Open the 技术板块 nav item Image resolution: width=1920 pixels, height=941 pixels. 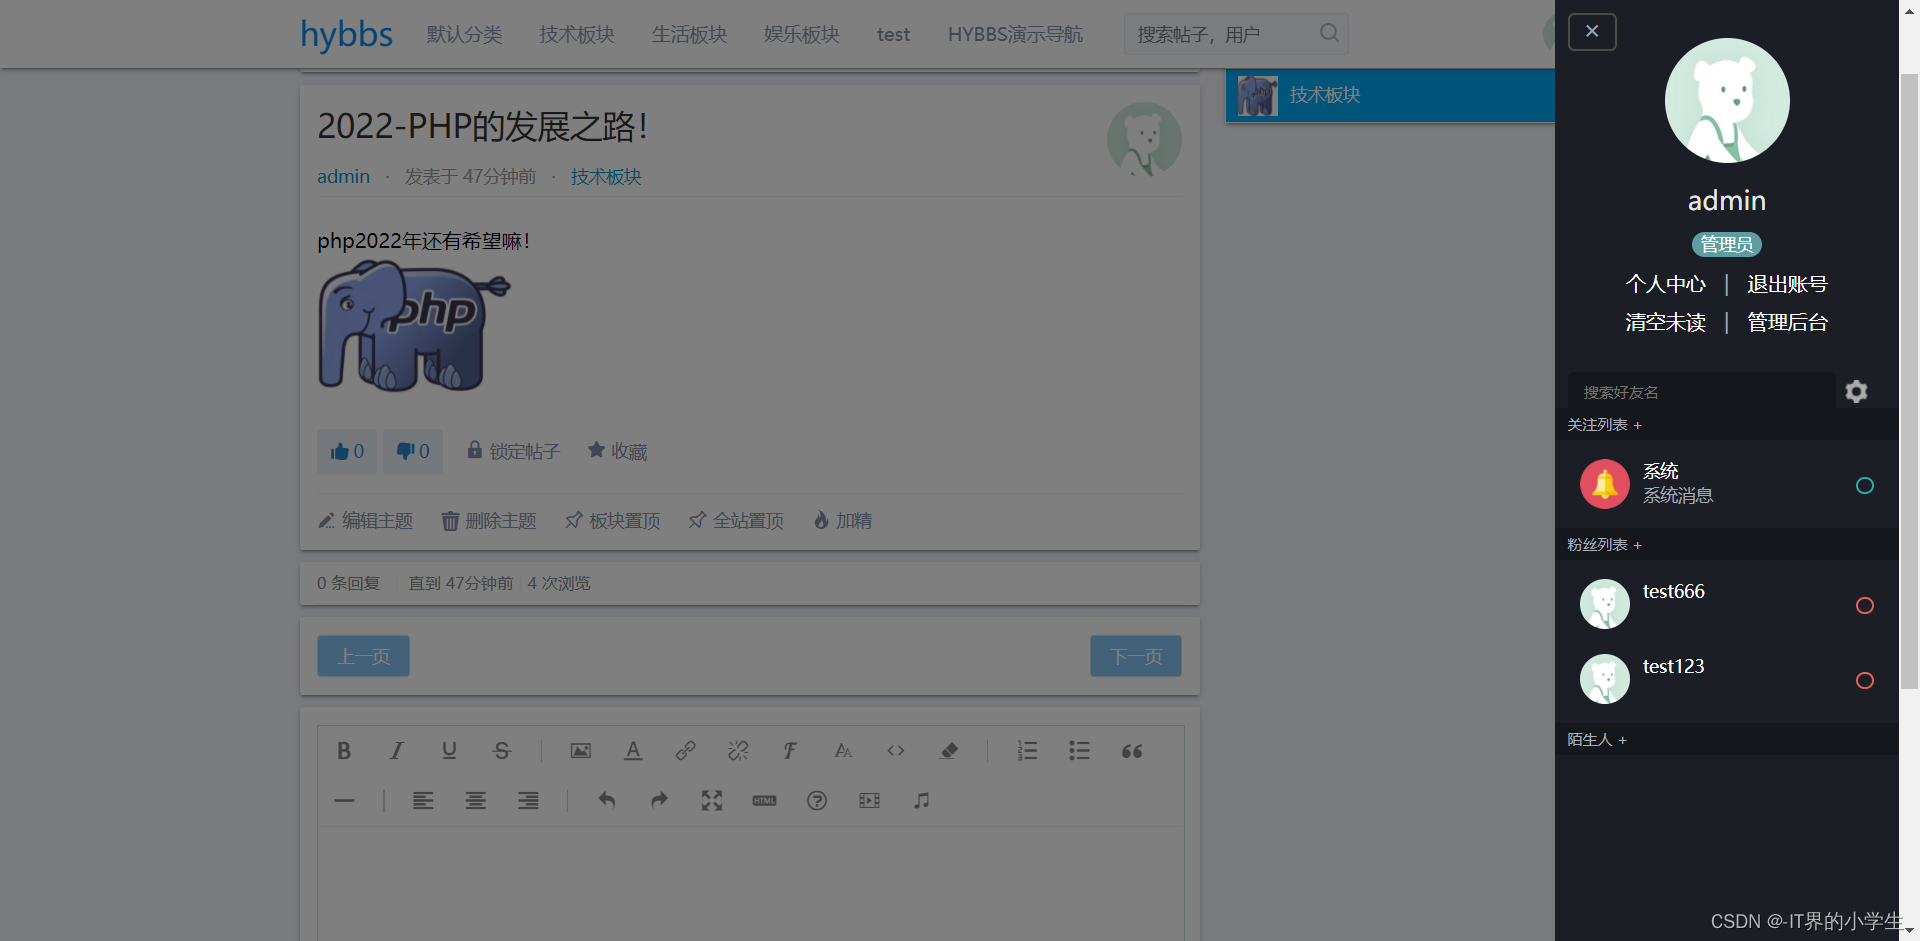click(577, 35)
